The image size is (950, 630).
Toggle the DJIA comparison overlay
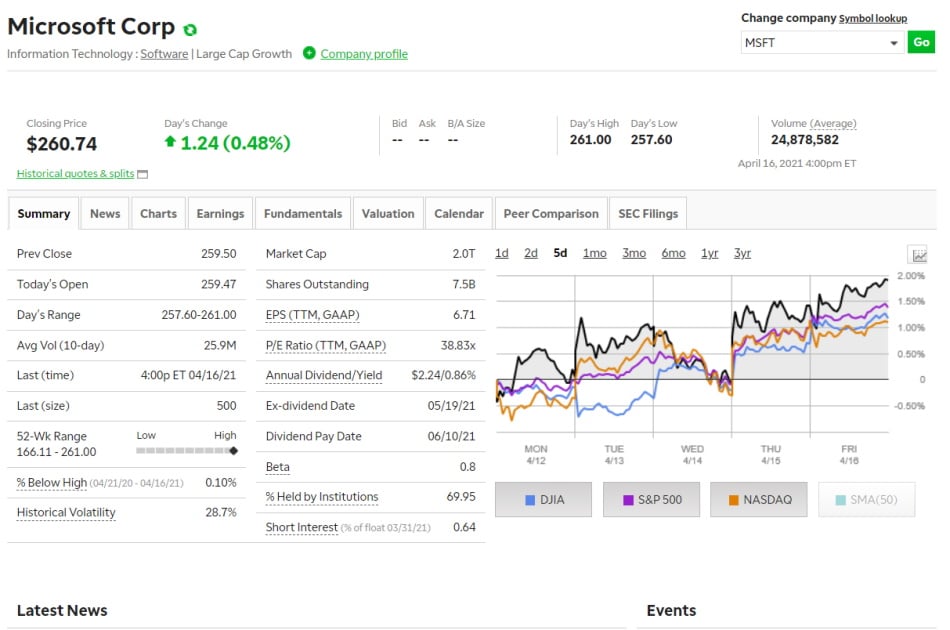[x=543, y=500]
